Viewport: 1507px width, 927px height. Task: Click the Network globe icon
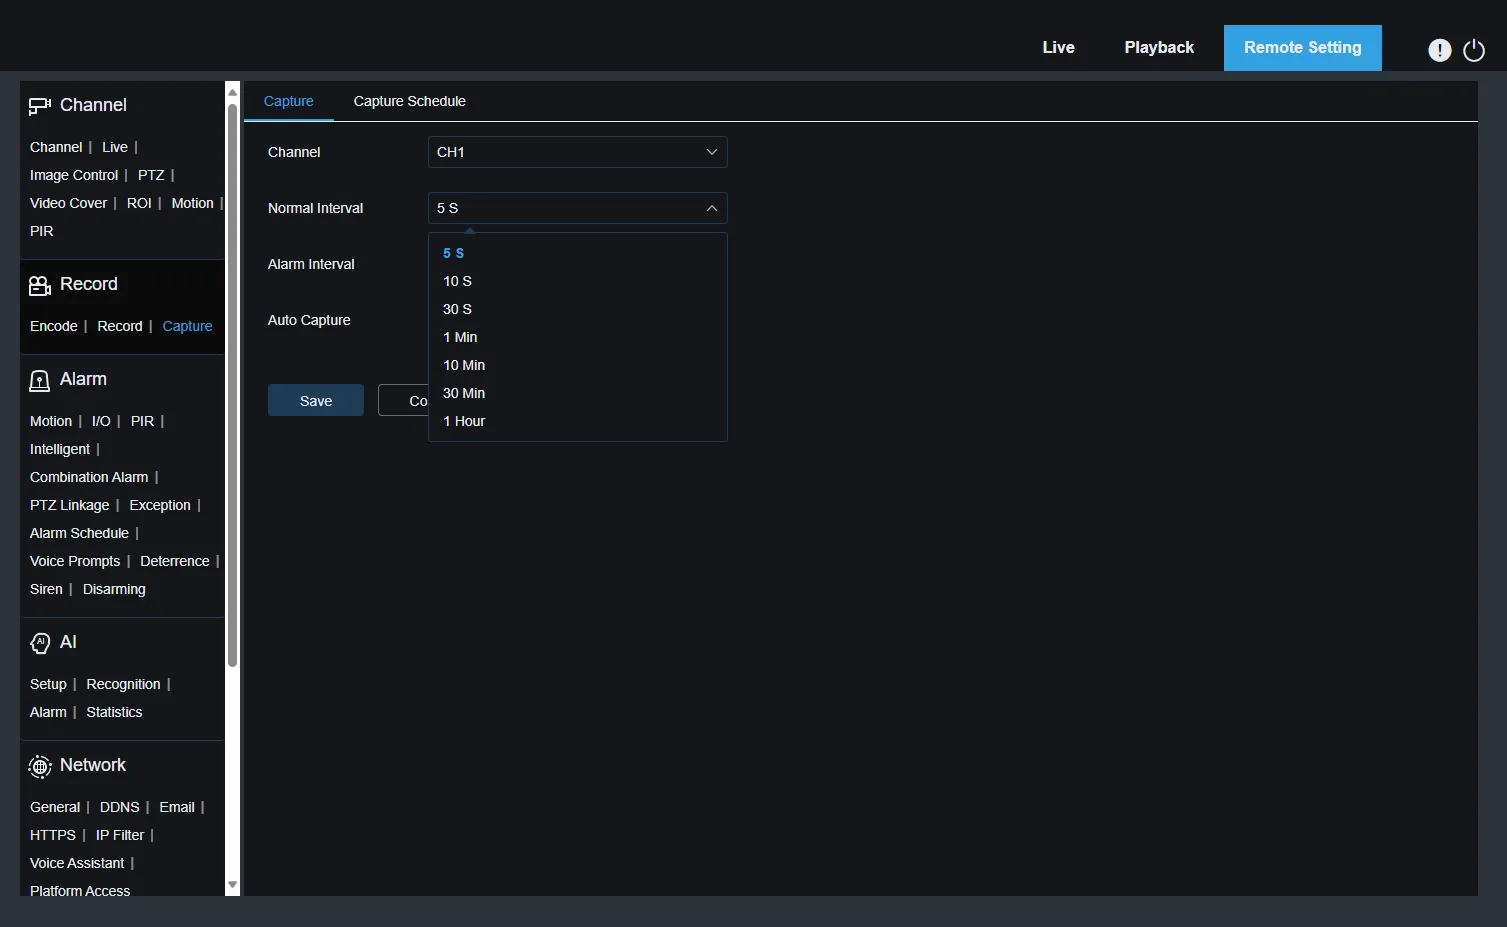(x=40, y=766)
